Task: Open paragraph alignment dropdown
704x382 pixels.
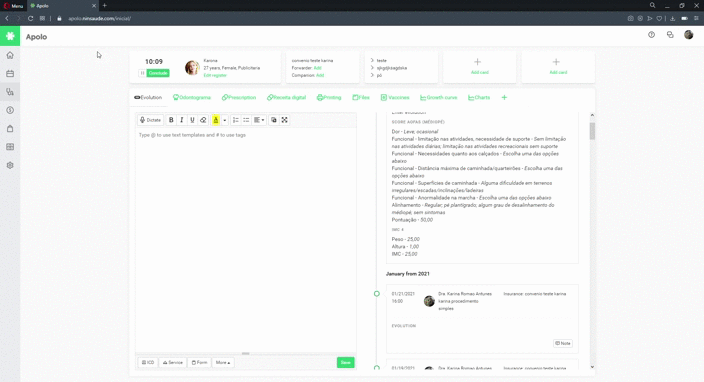Action: click(259, 120)
